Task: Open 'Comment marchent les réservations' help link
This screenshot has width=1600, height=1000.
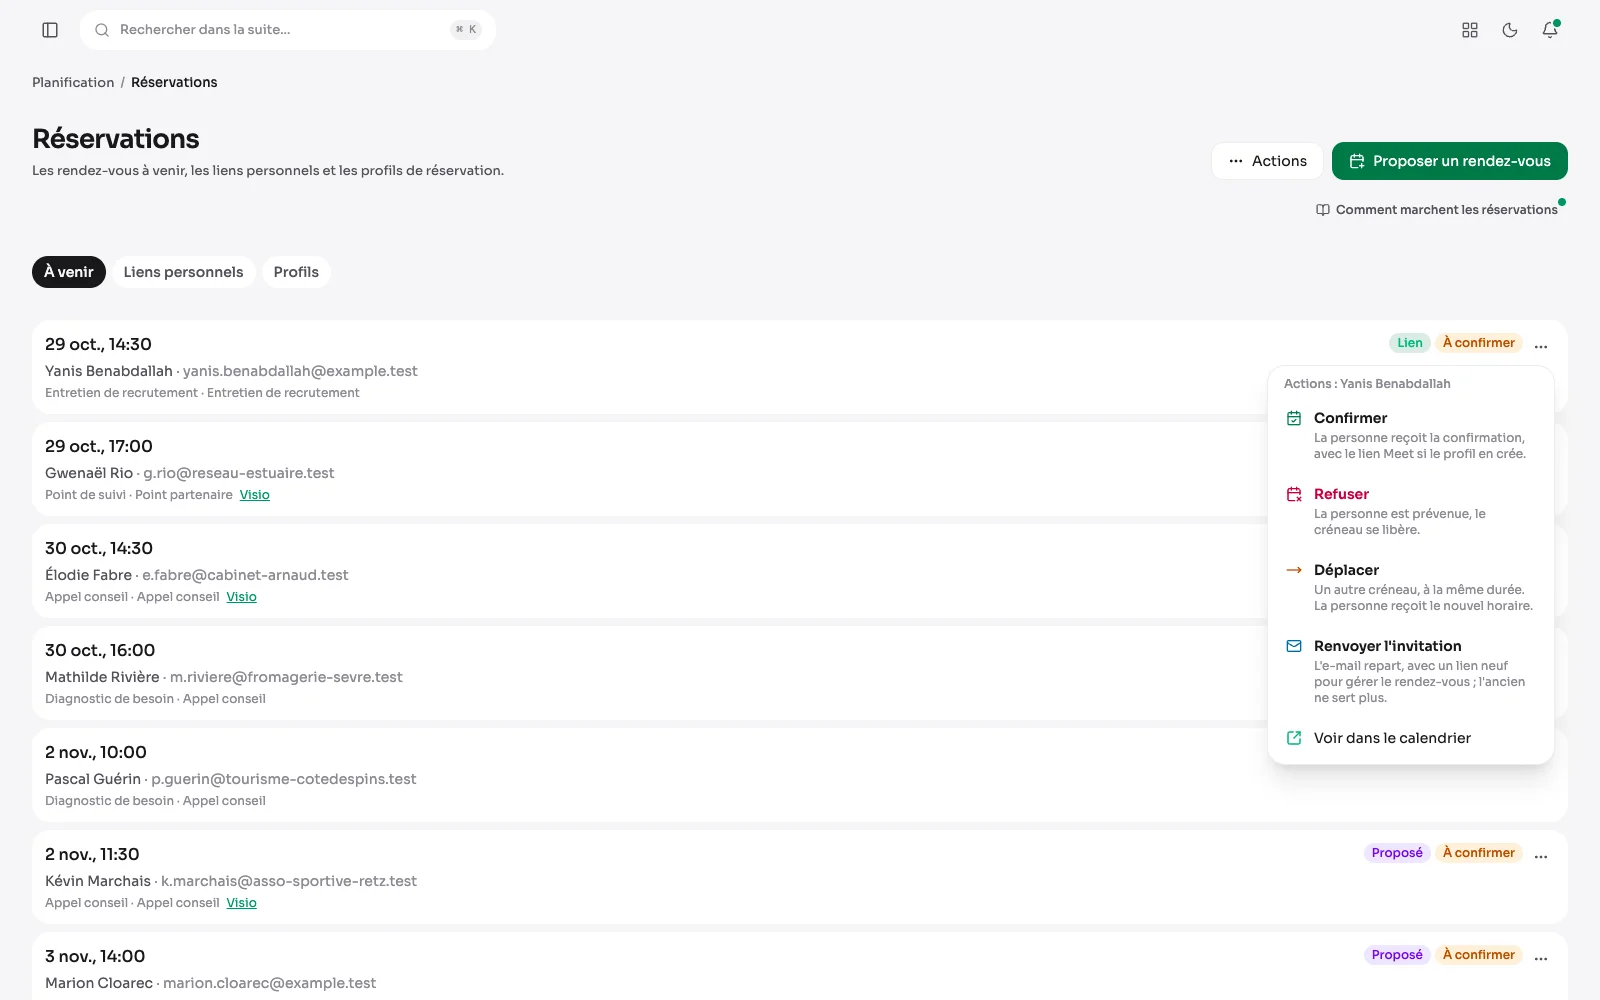Action: 1437,209
